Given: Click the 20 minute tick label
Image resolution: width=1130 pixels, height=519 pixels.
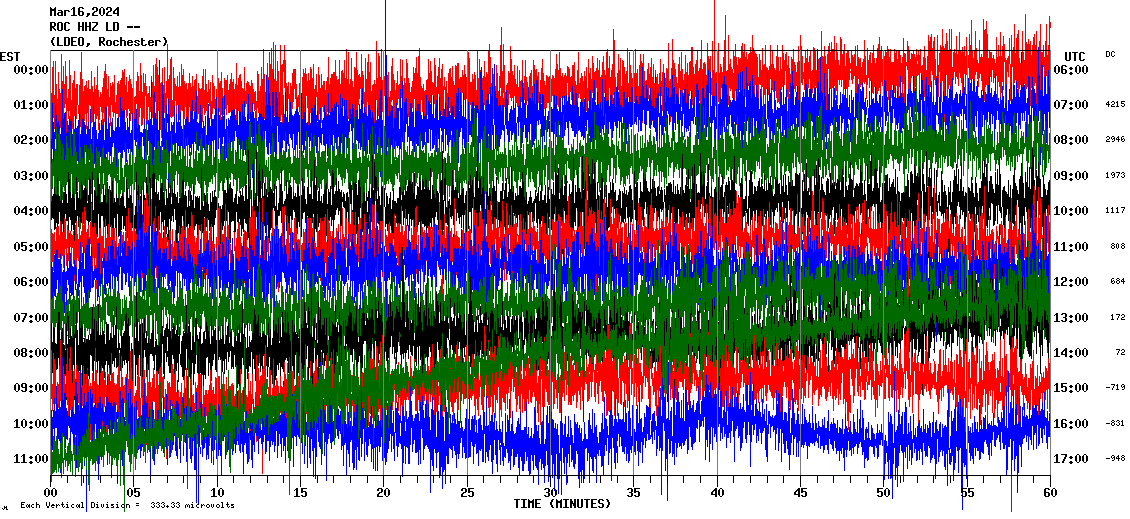Looking at the screenshot, I should (384, 493).
